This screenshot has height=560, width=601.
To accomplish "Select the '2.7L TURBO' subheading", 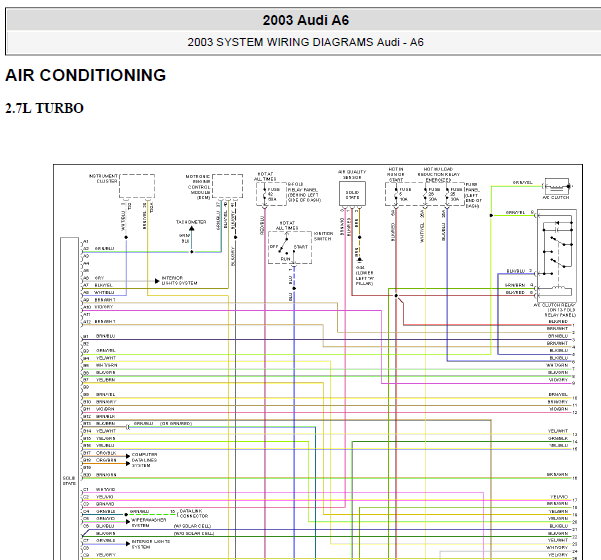I will [x=44, y=108].
